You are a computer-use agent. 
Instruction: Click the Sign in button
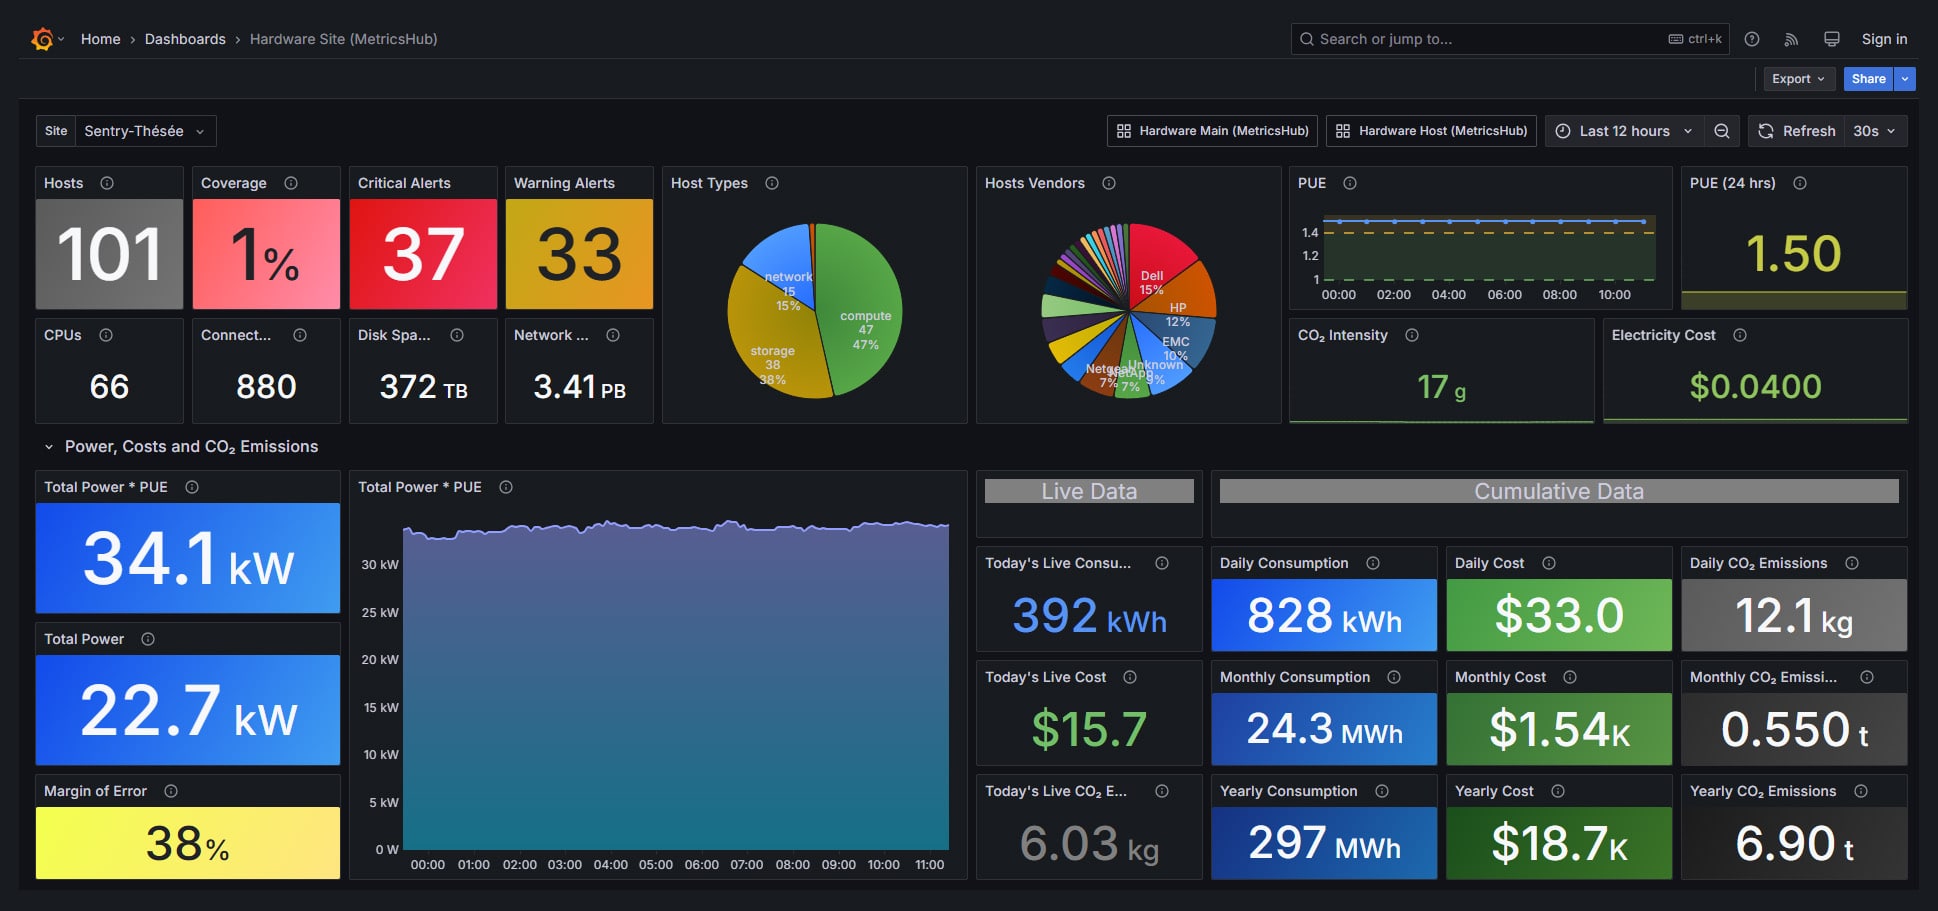1884,38
